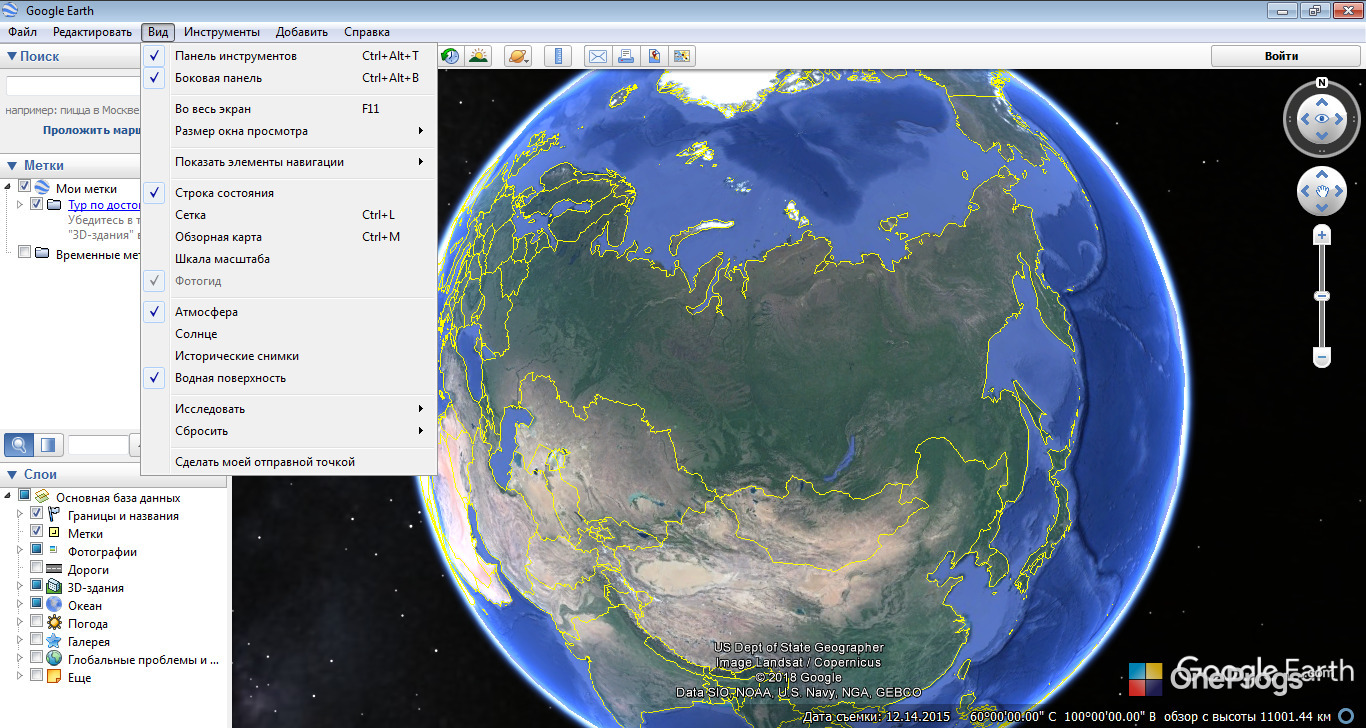The image size is (1366, 728).
Task: Click the email envelope icon
Action: [598, 56]
